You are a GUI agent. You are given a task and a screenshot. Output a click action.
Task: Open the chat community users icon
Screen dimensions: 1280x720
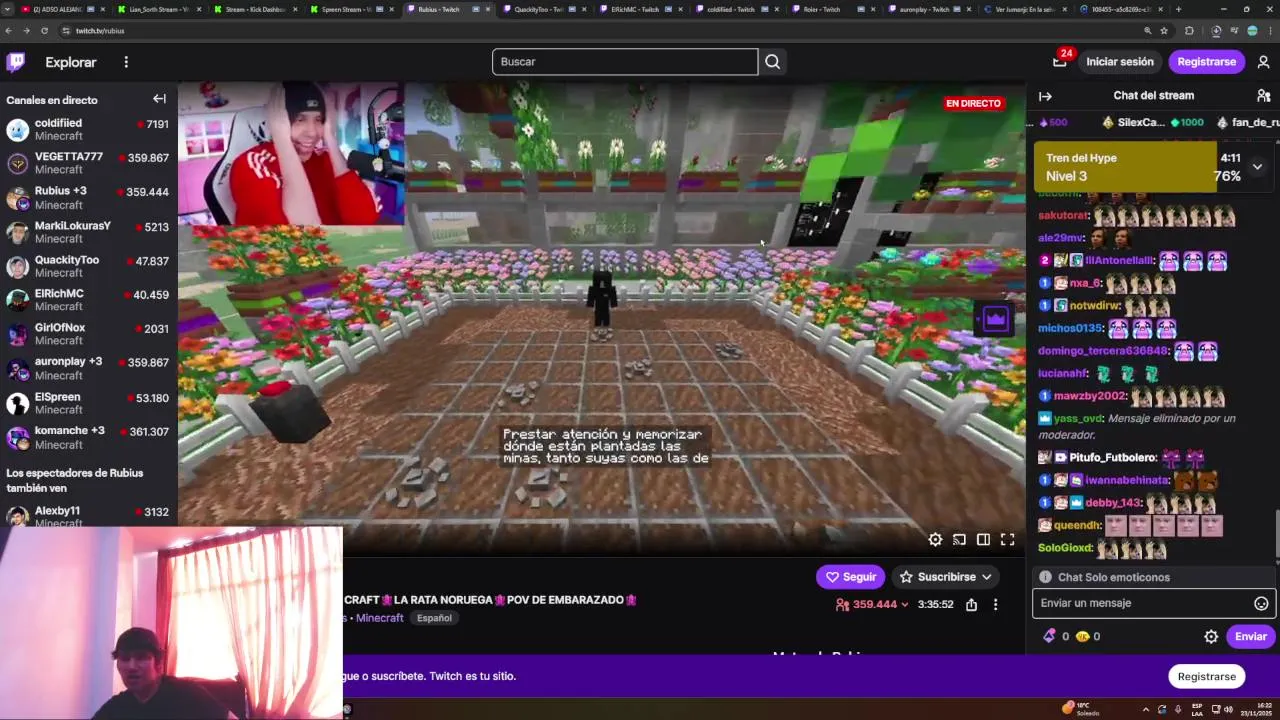(x=1263, y=96)
